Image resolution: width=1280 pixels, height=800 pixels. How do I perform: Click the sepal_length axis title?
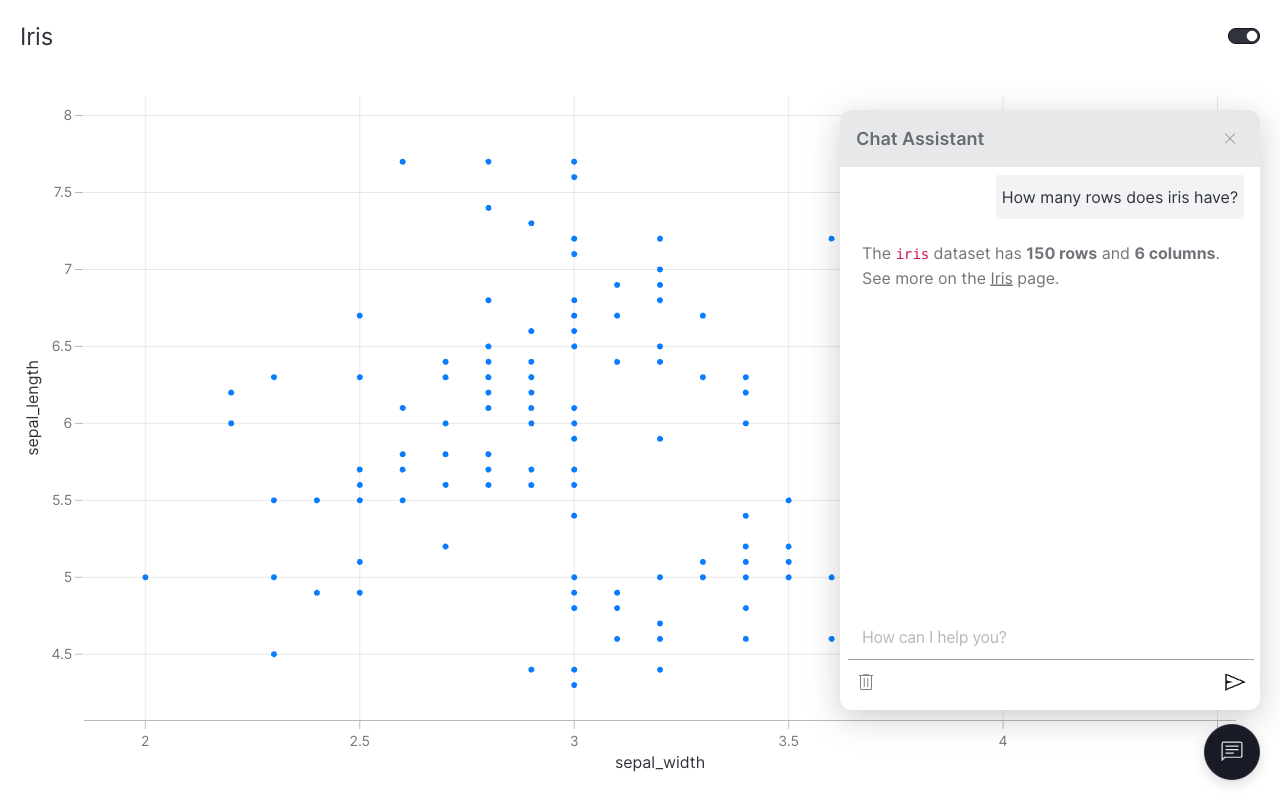[x=33, y=408]
